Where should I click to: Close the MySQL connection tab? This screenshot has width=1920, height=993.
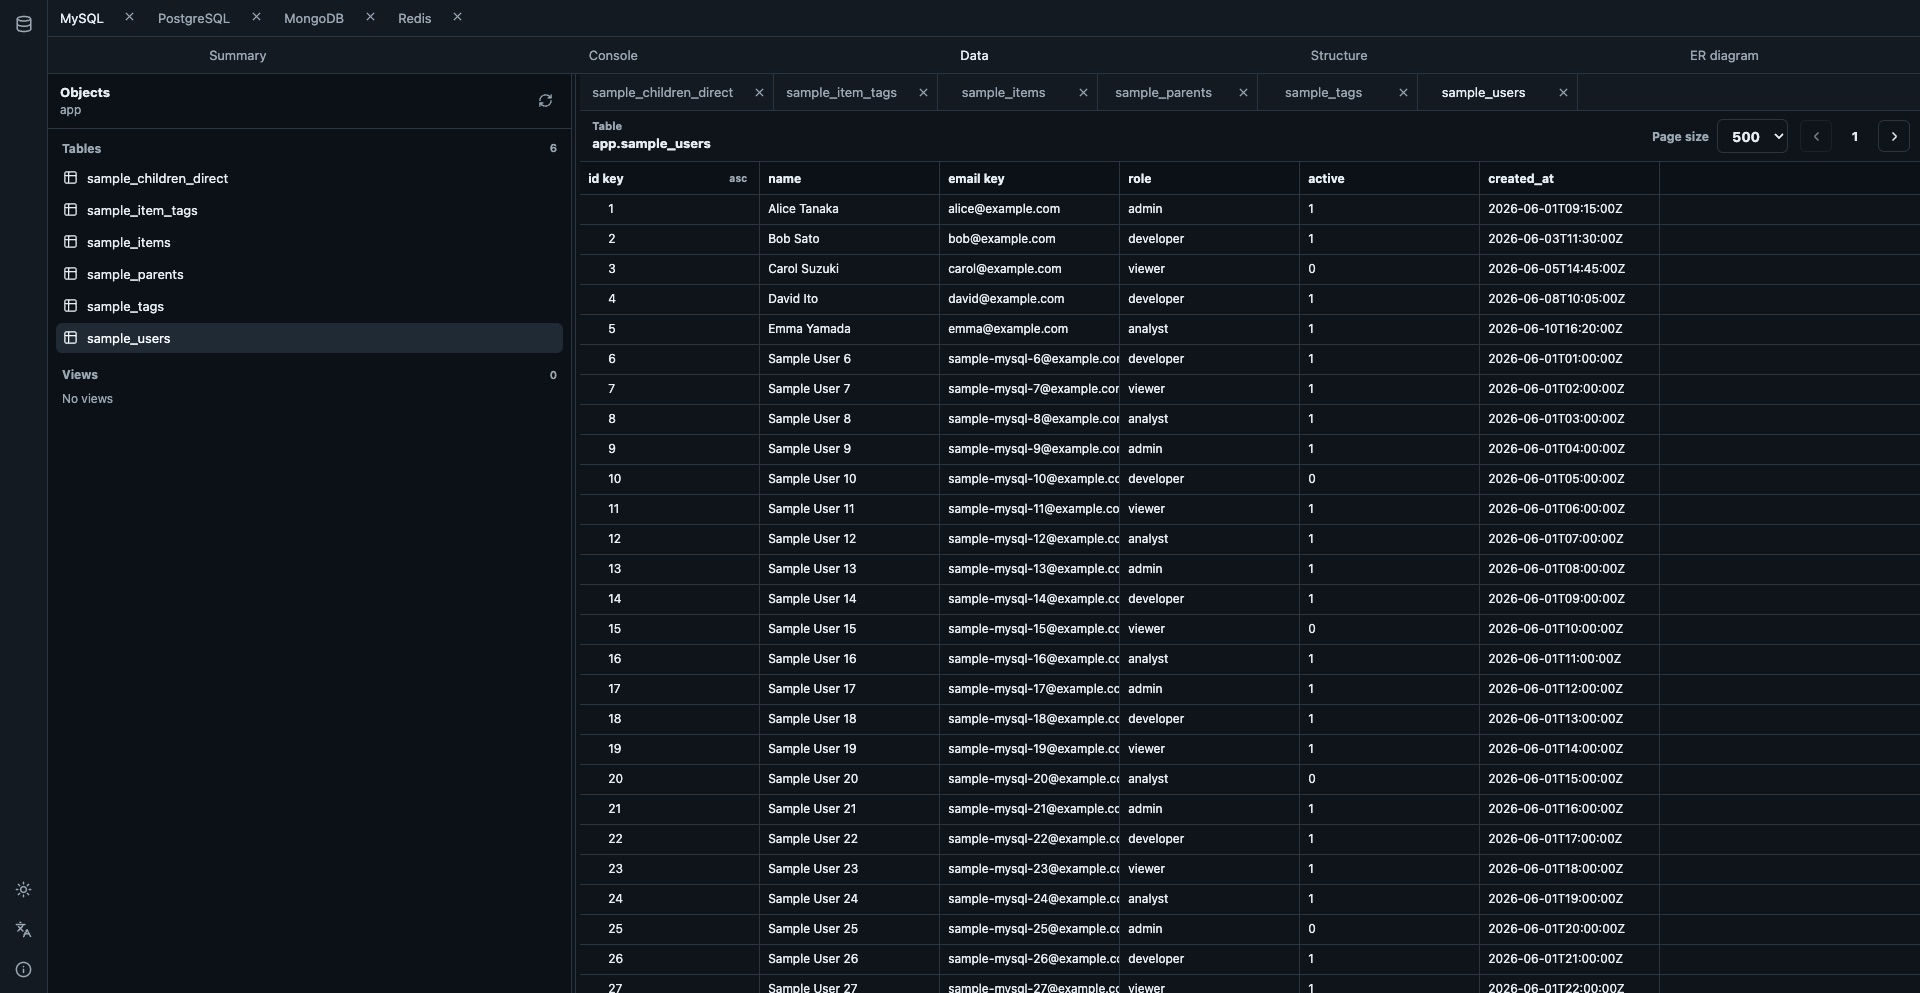pyautogui.click(x=129, y=17)
